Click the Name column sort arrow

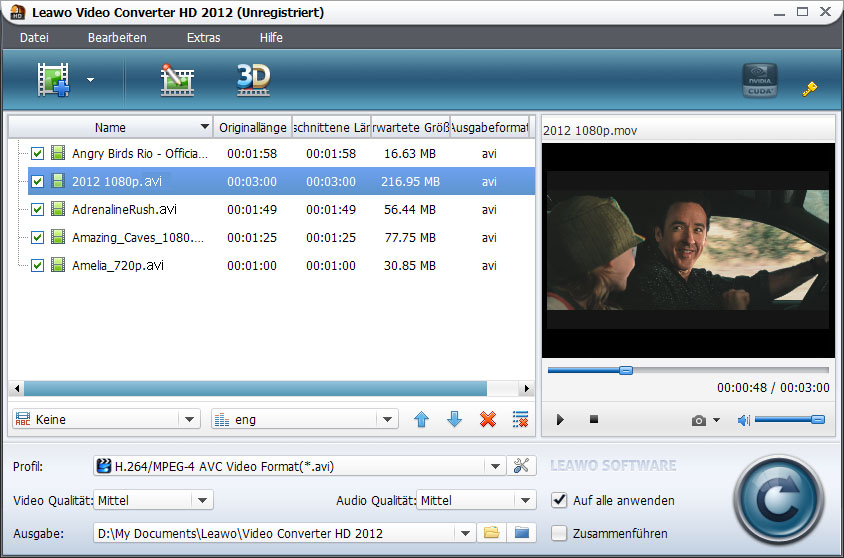click(205, 126)
